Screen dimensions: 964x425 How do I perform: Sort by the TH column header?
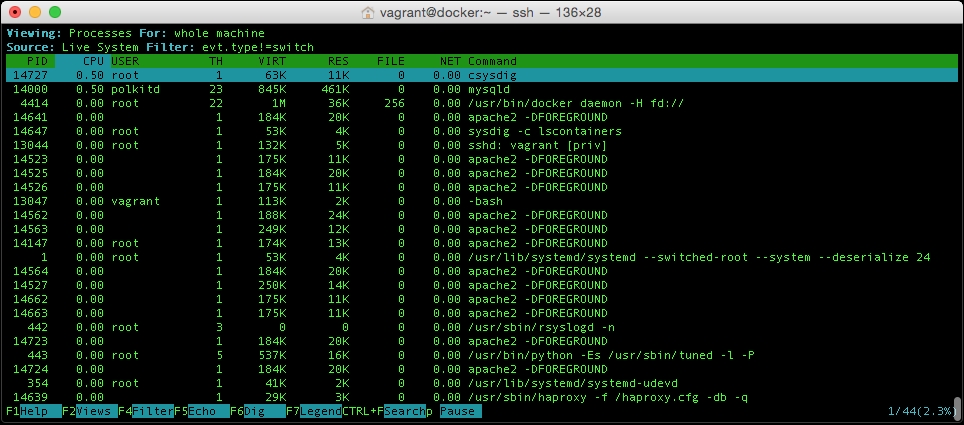coord(216,61)
